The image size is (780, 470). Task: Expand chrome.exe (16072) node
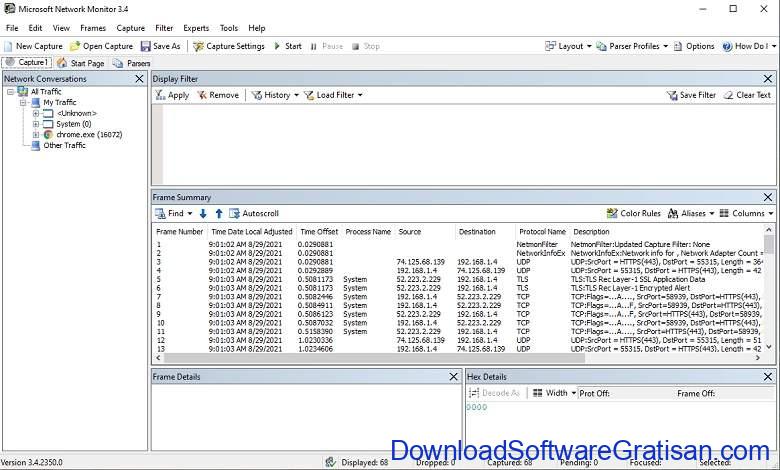click(36, 135)
